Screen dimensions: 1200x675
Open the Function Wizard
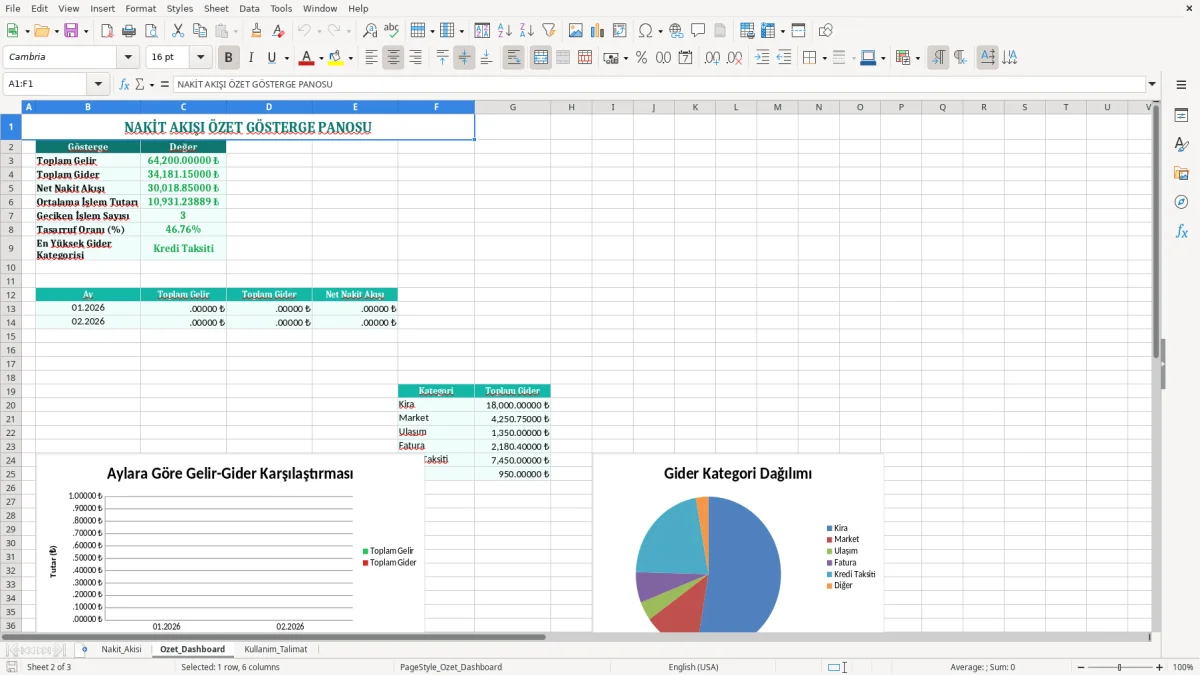[124, 84]
